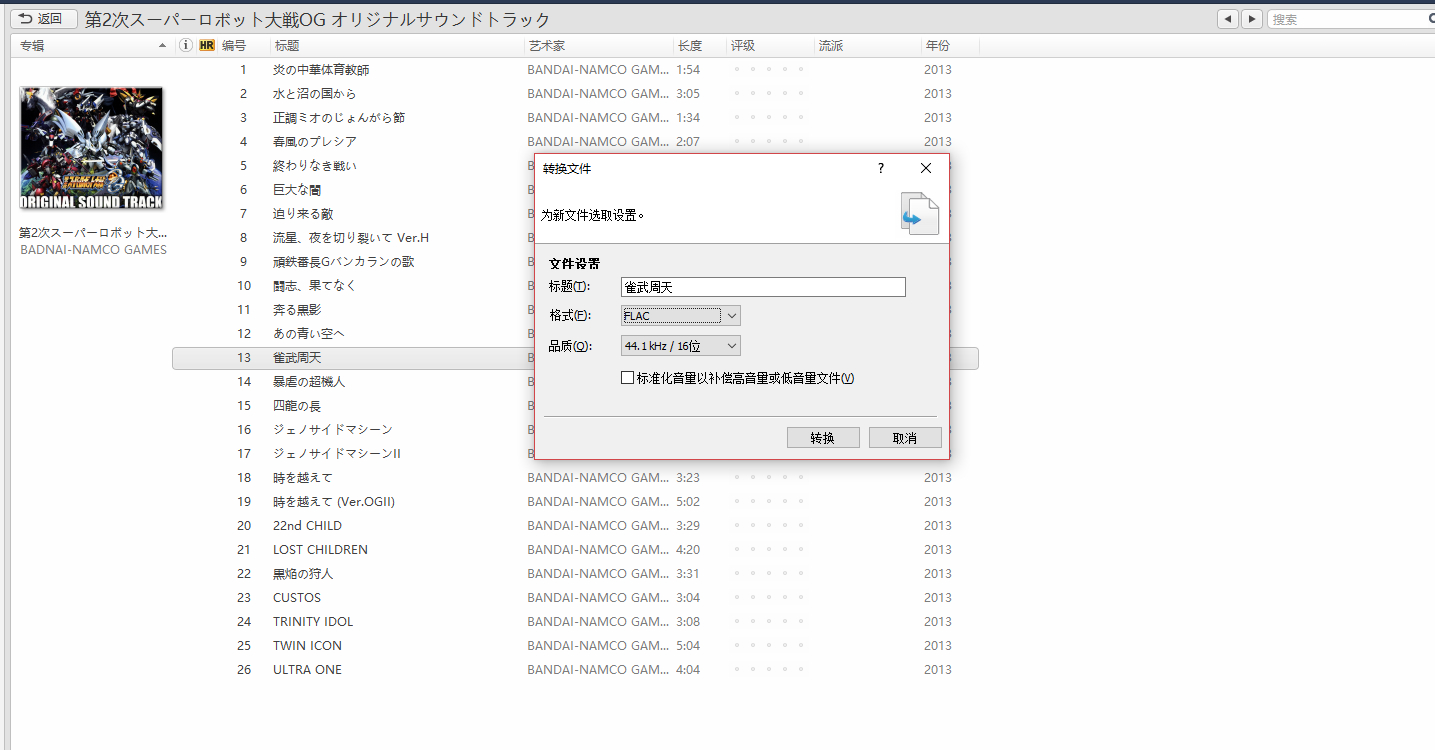Sort tracks by the 艺术家 column
The width and height of the screenshot is (1435, 750).
click(546, 46)
